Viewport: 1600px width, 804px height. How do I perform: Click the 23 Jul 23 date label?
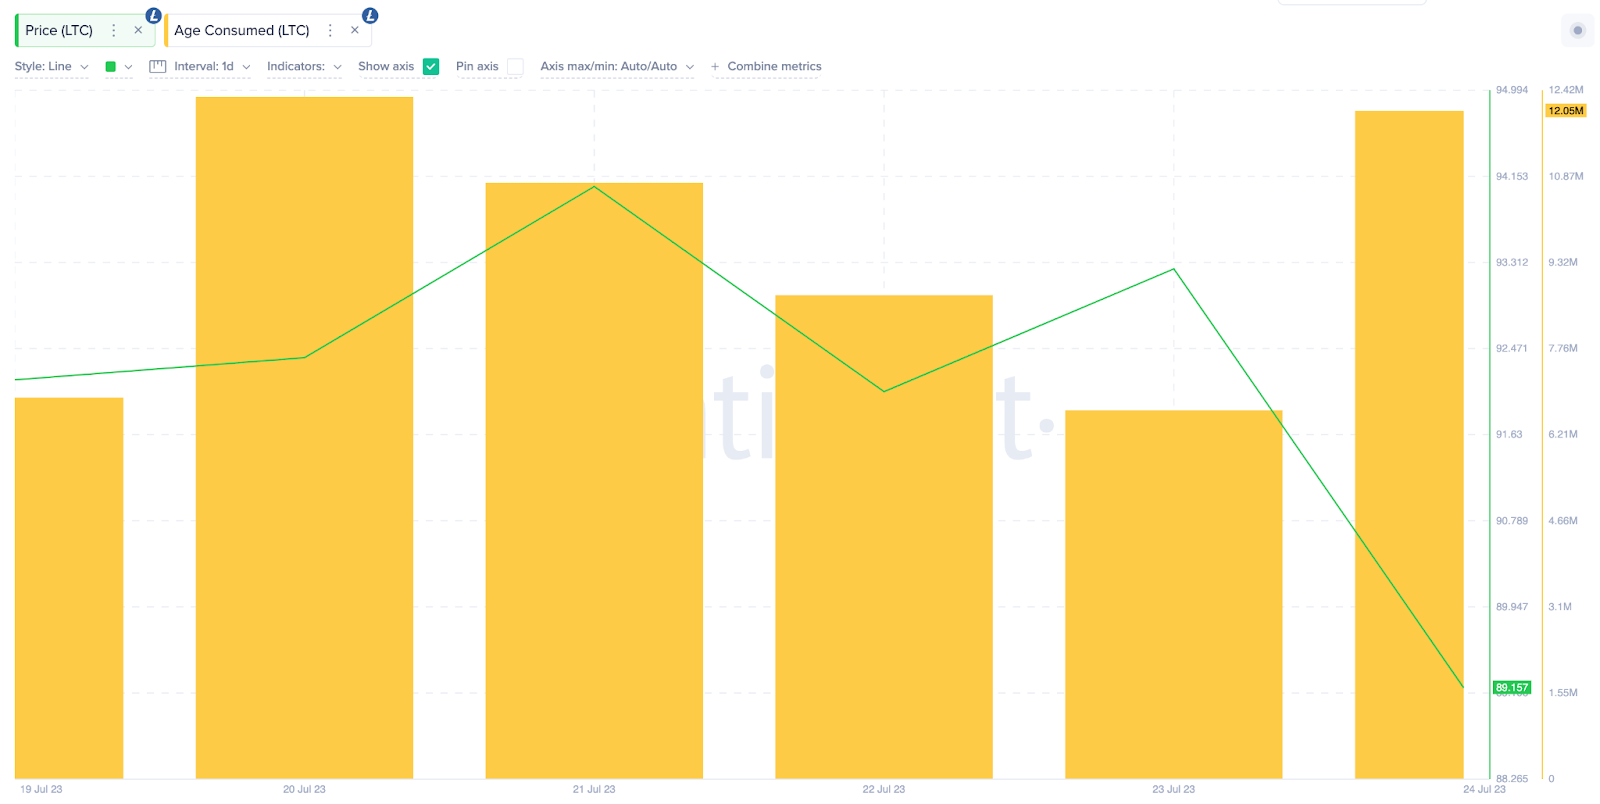(x=1174, y=790)
